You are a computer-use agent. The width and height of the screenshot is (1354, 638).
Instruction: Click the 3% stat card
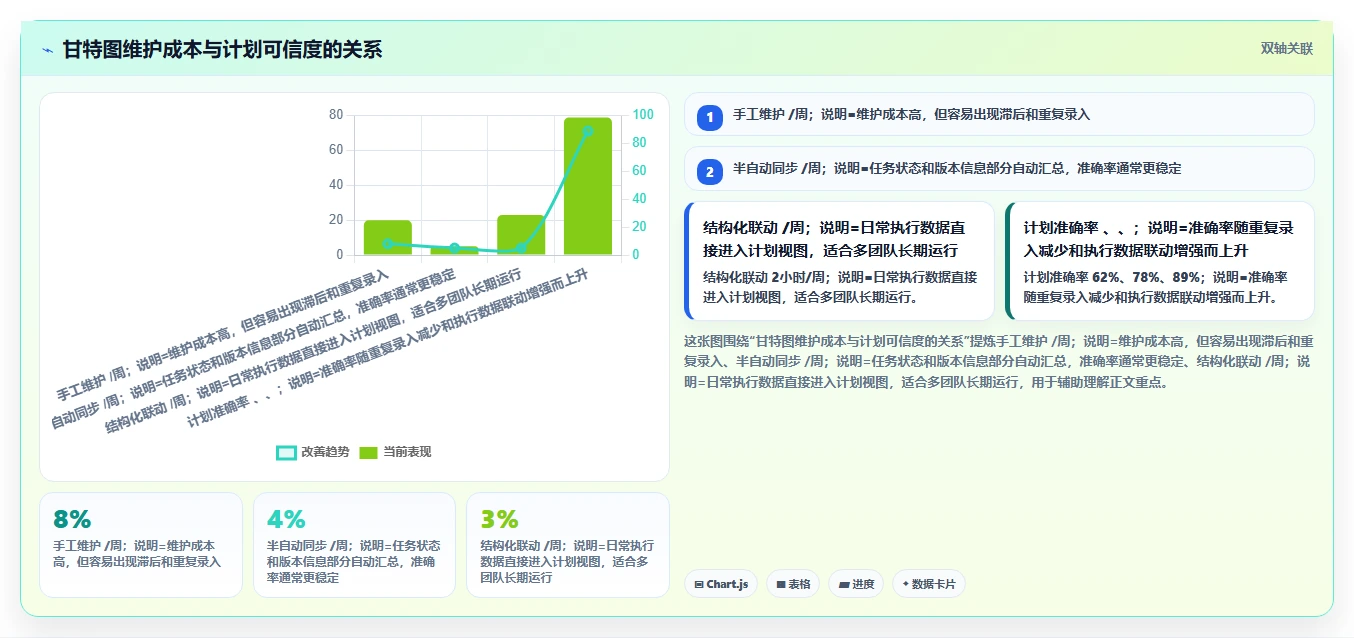567,545
